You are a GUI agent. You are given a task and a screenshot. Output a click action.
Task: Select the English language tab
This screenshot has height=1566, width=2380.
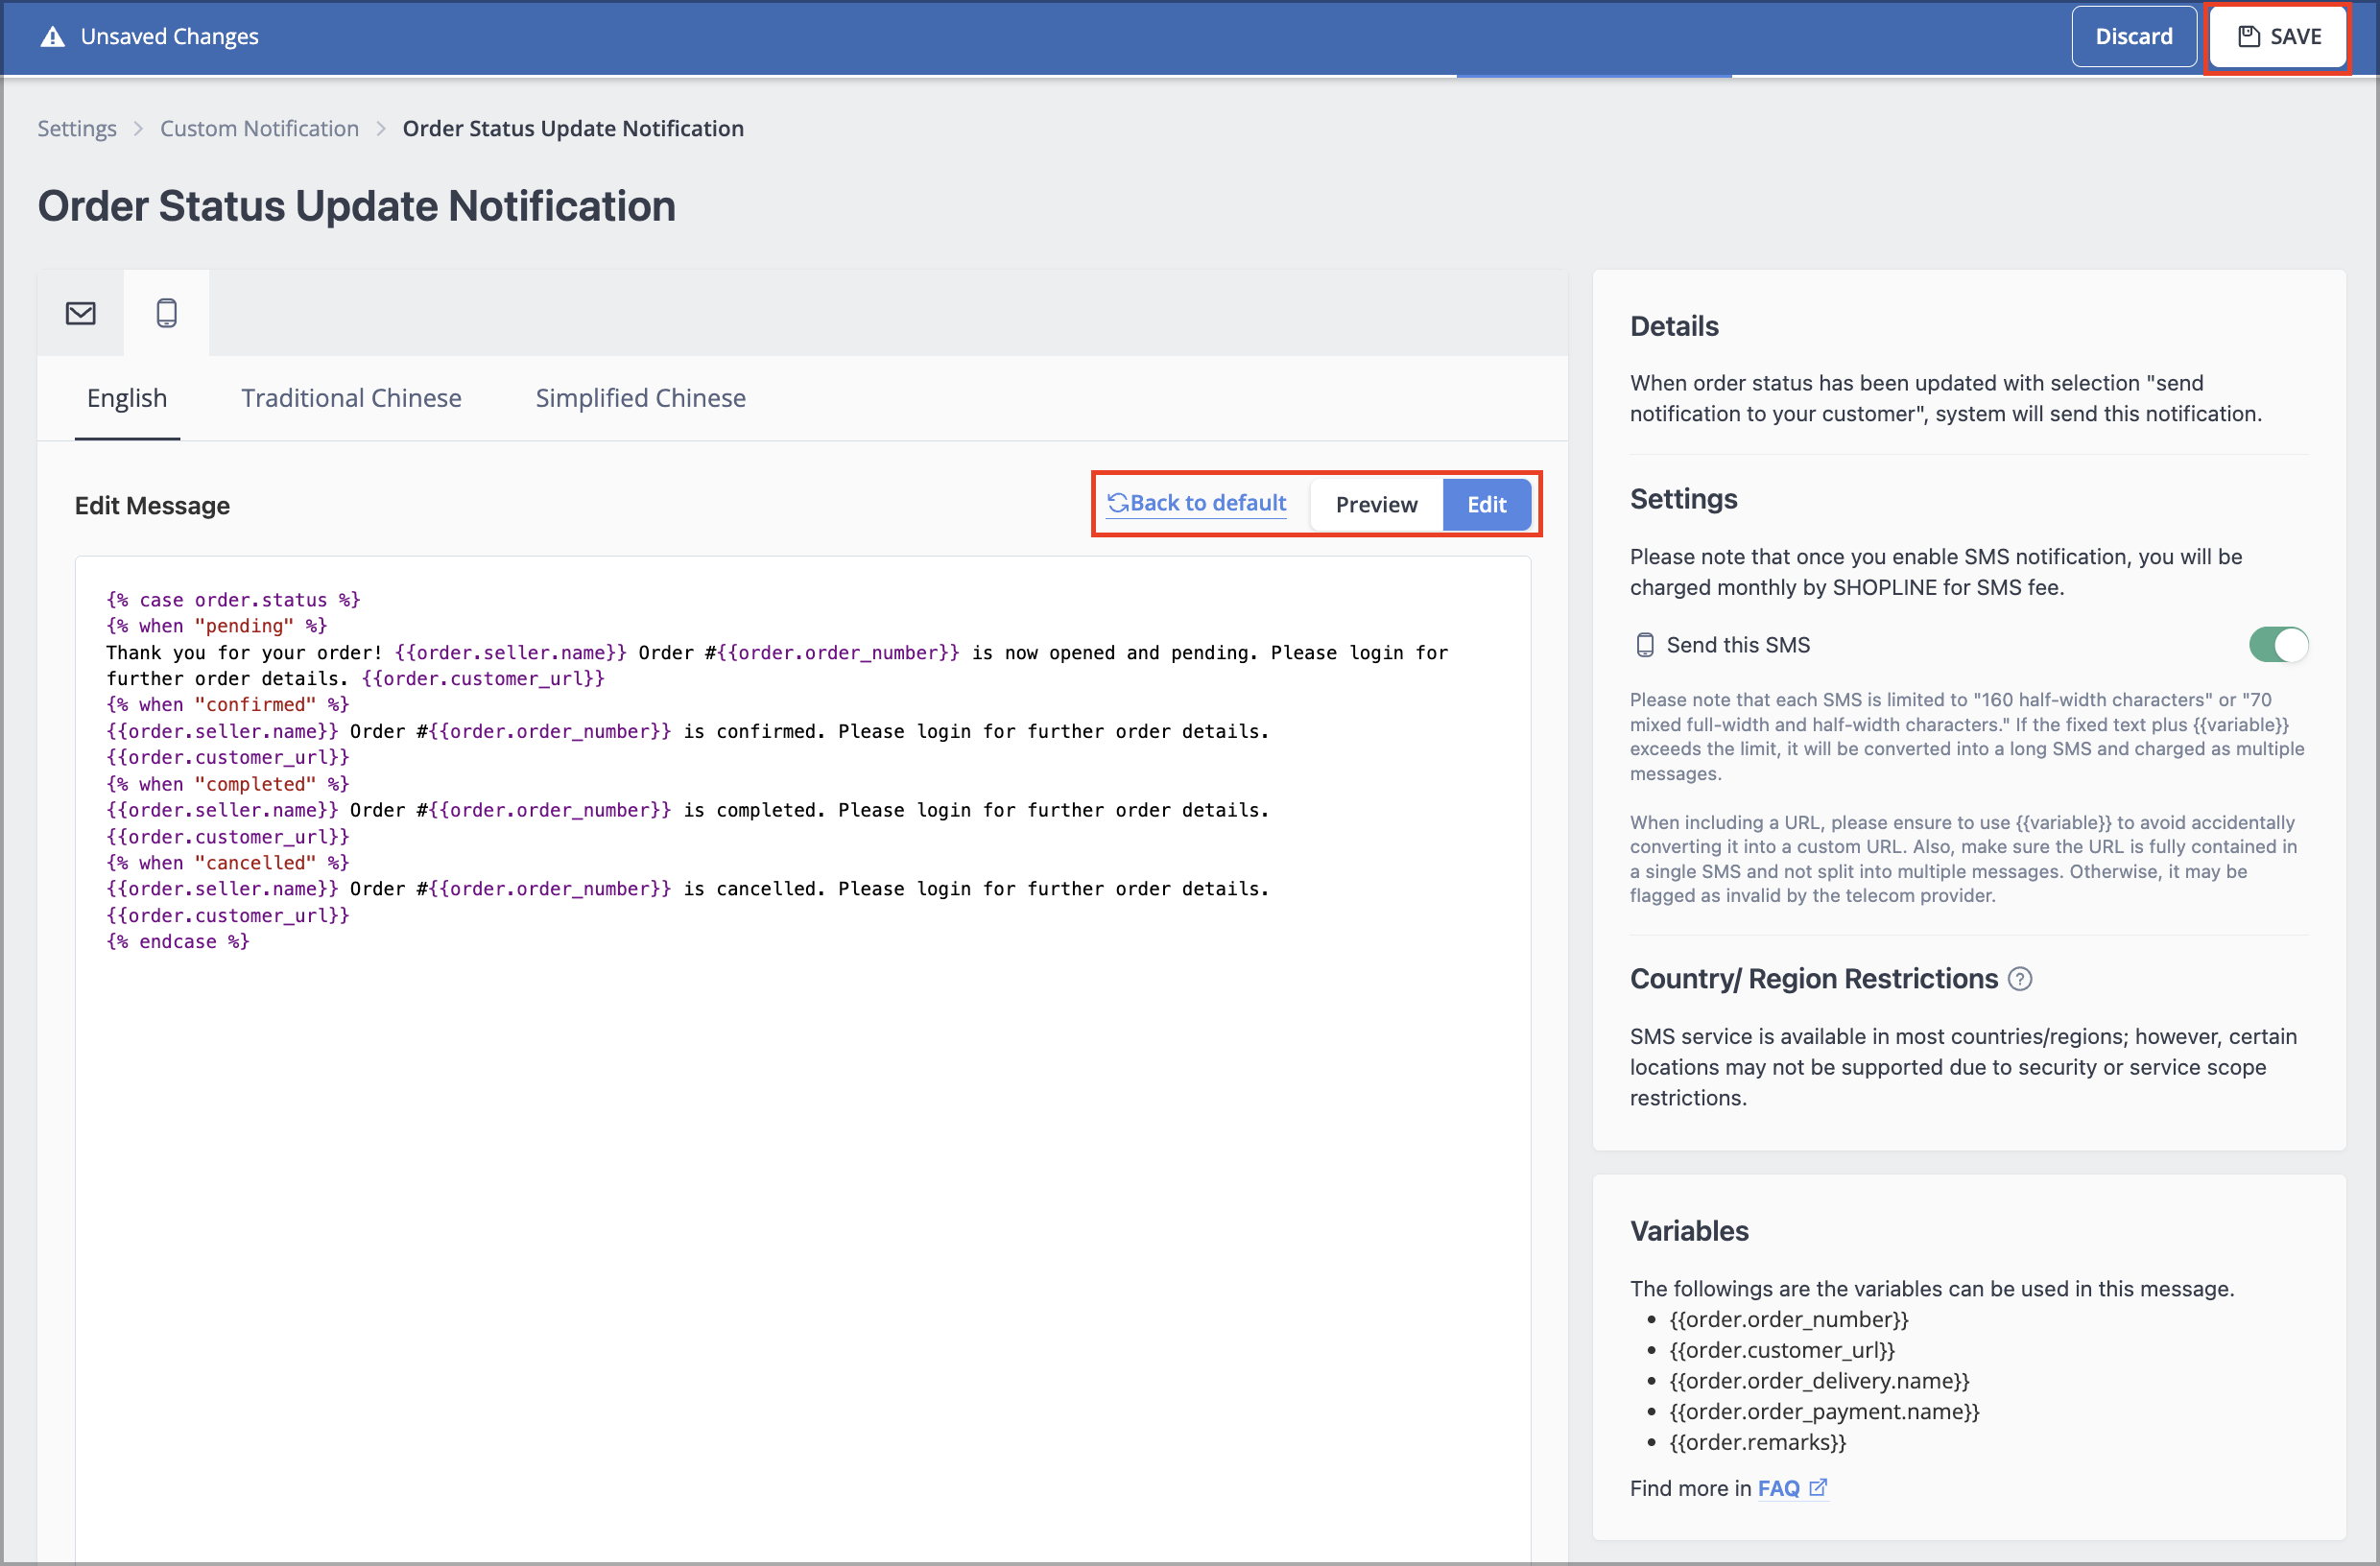click(x=127, y=398)
